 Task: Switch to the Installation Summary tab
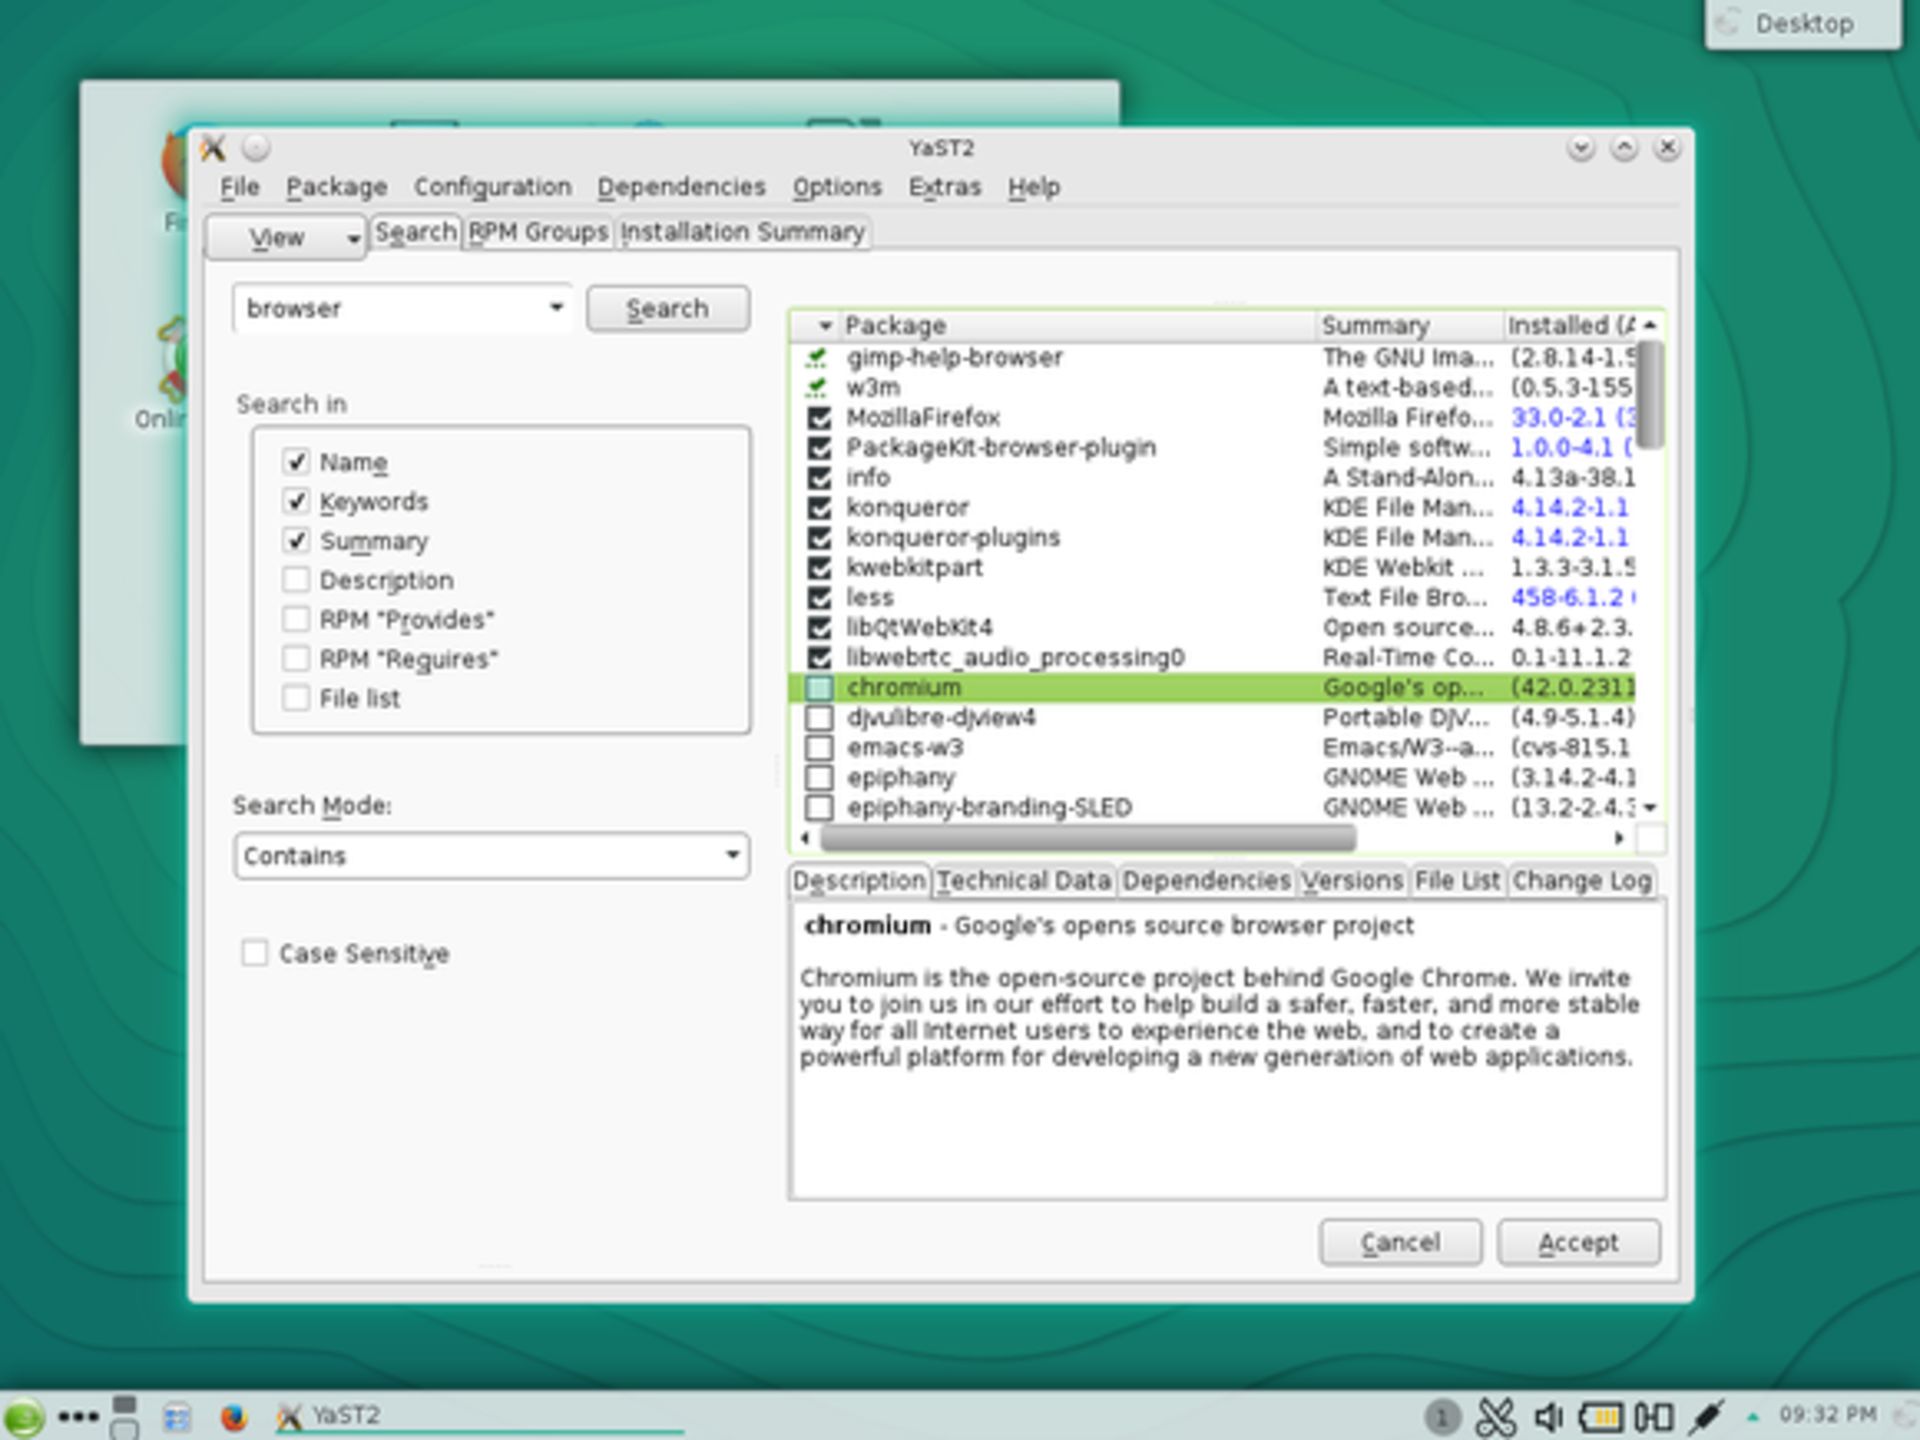742,232
